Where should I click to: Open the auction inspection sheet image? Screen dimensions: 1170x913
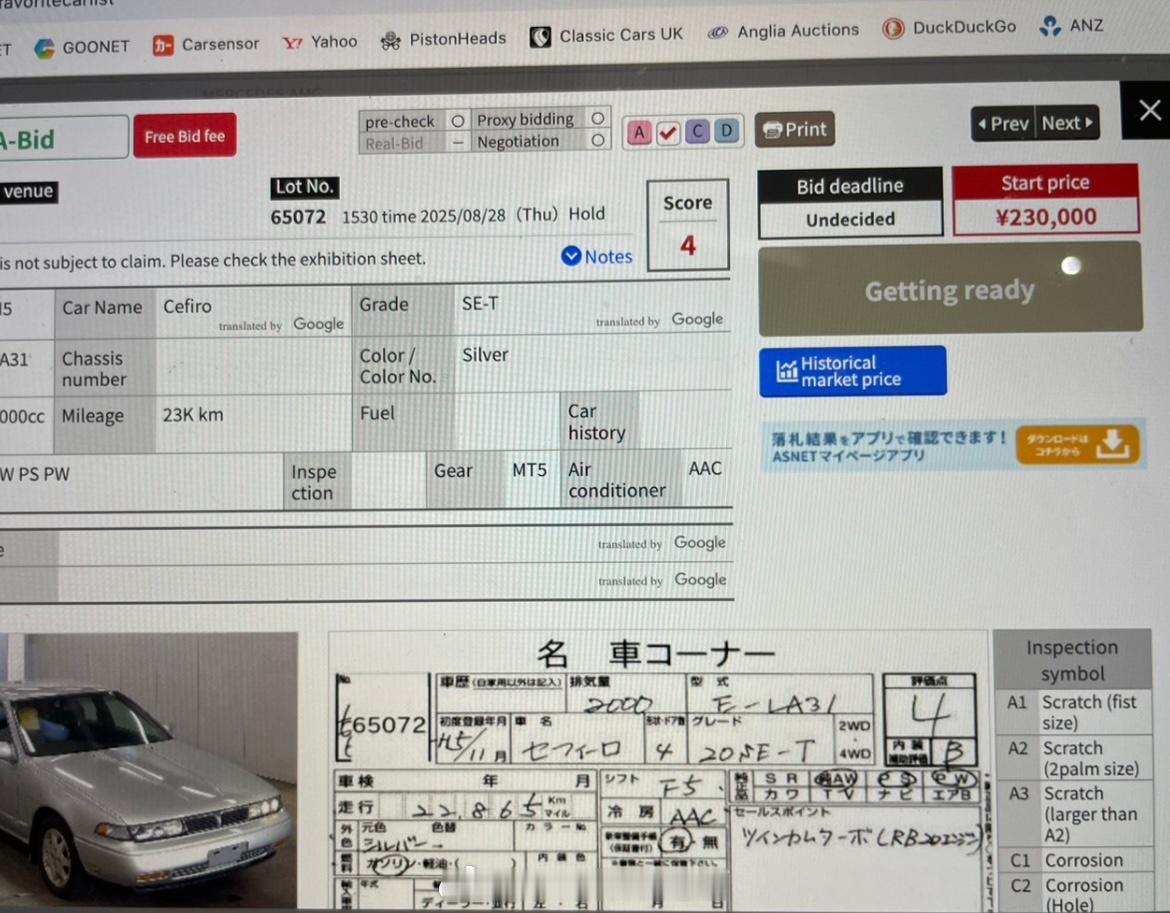tap(658, 772)
